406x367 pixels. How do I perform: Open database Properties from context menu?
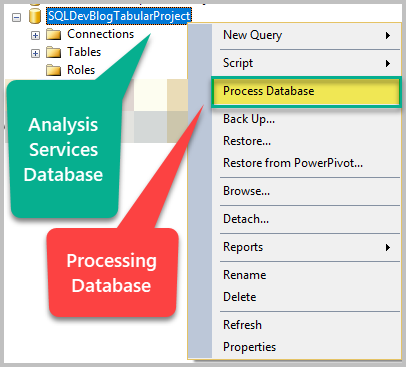coord(306,347)
